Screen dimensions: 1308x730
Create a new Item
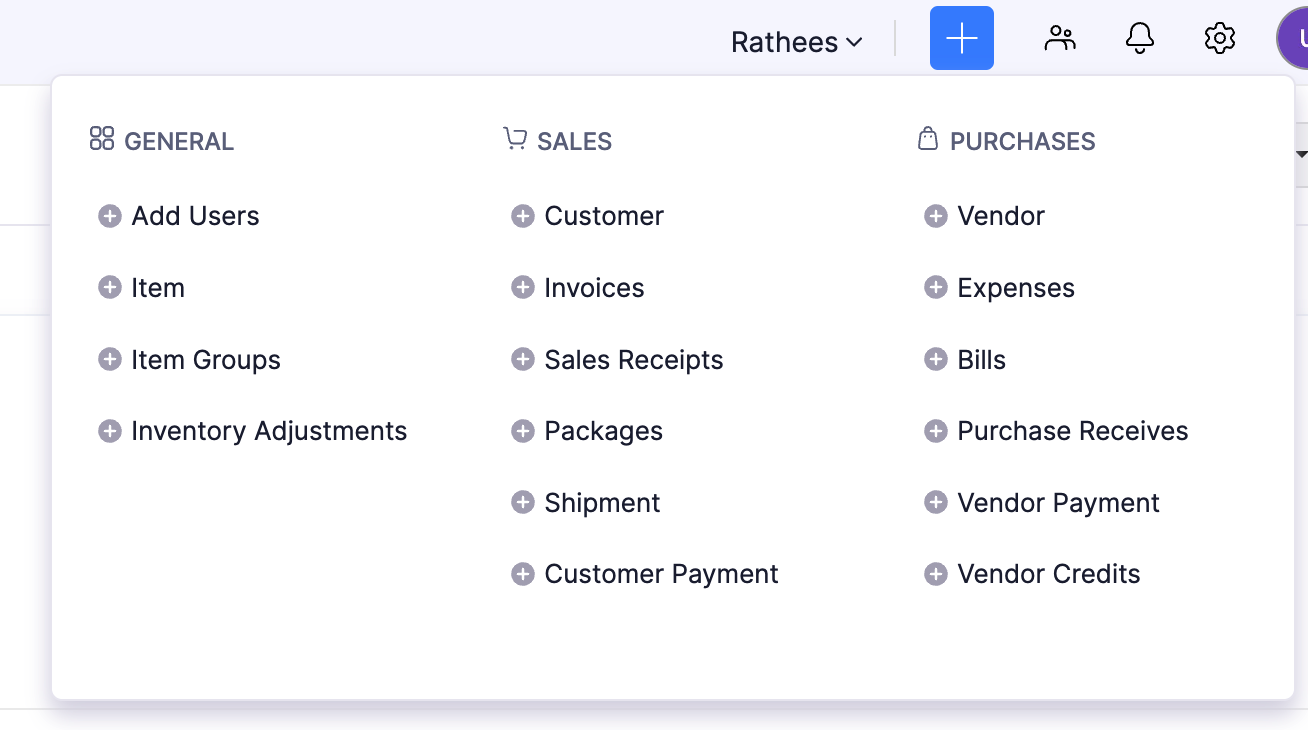[x=157, y=288]
